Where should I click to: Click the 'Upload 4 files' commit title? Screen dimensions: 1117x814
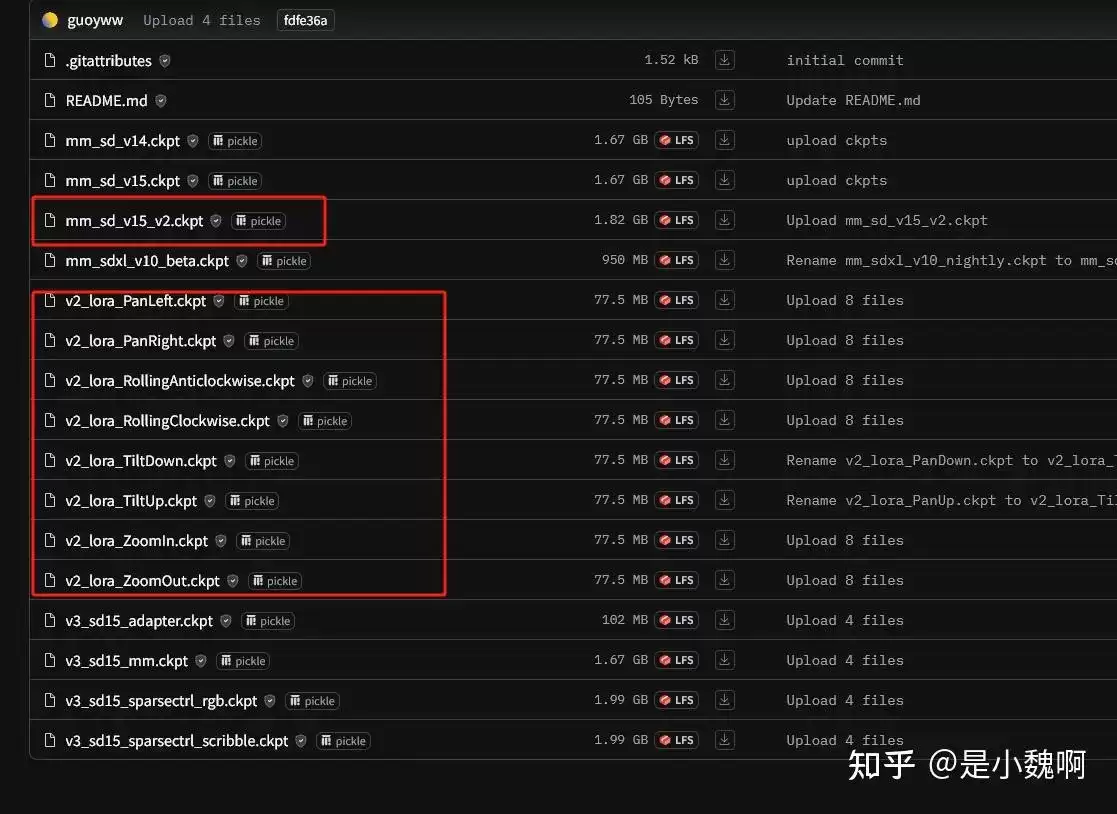pyautogui.click(x=202, y=20)
